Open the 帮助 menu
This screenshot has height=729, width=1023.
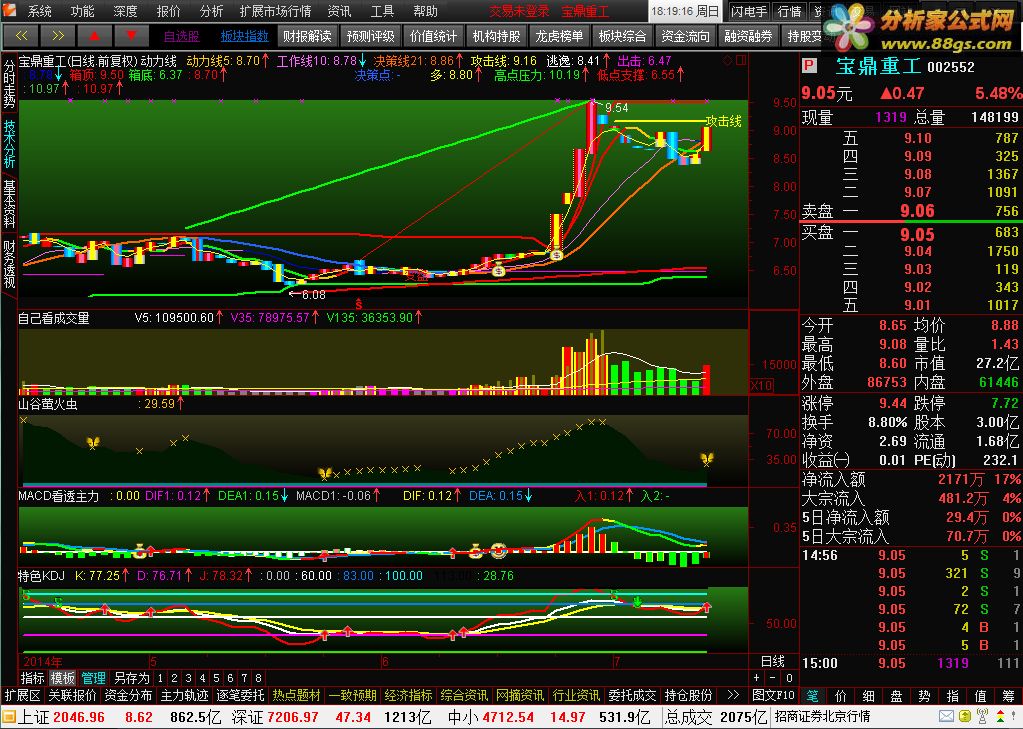click(425, 11)
